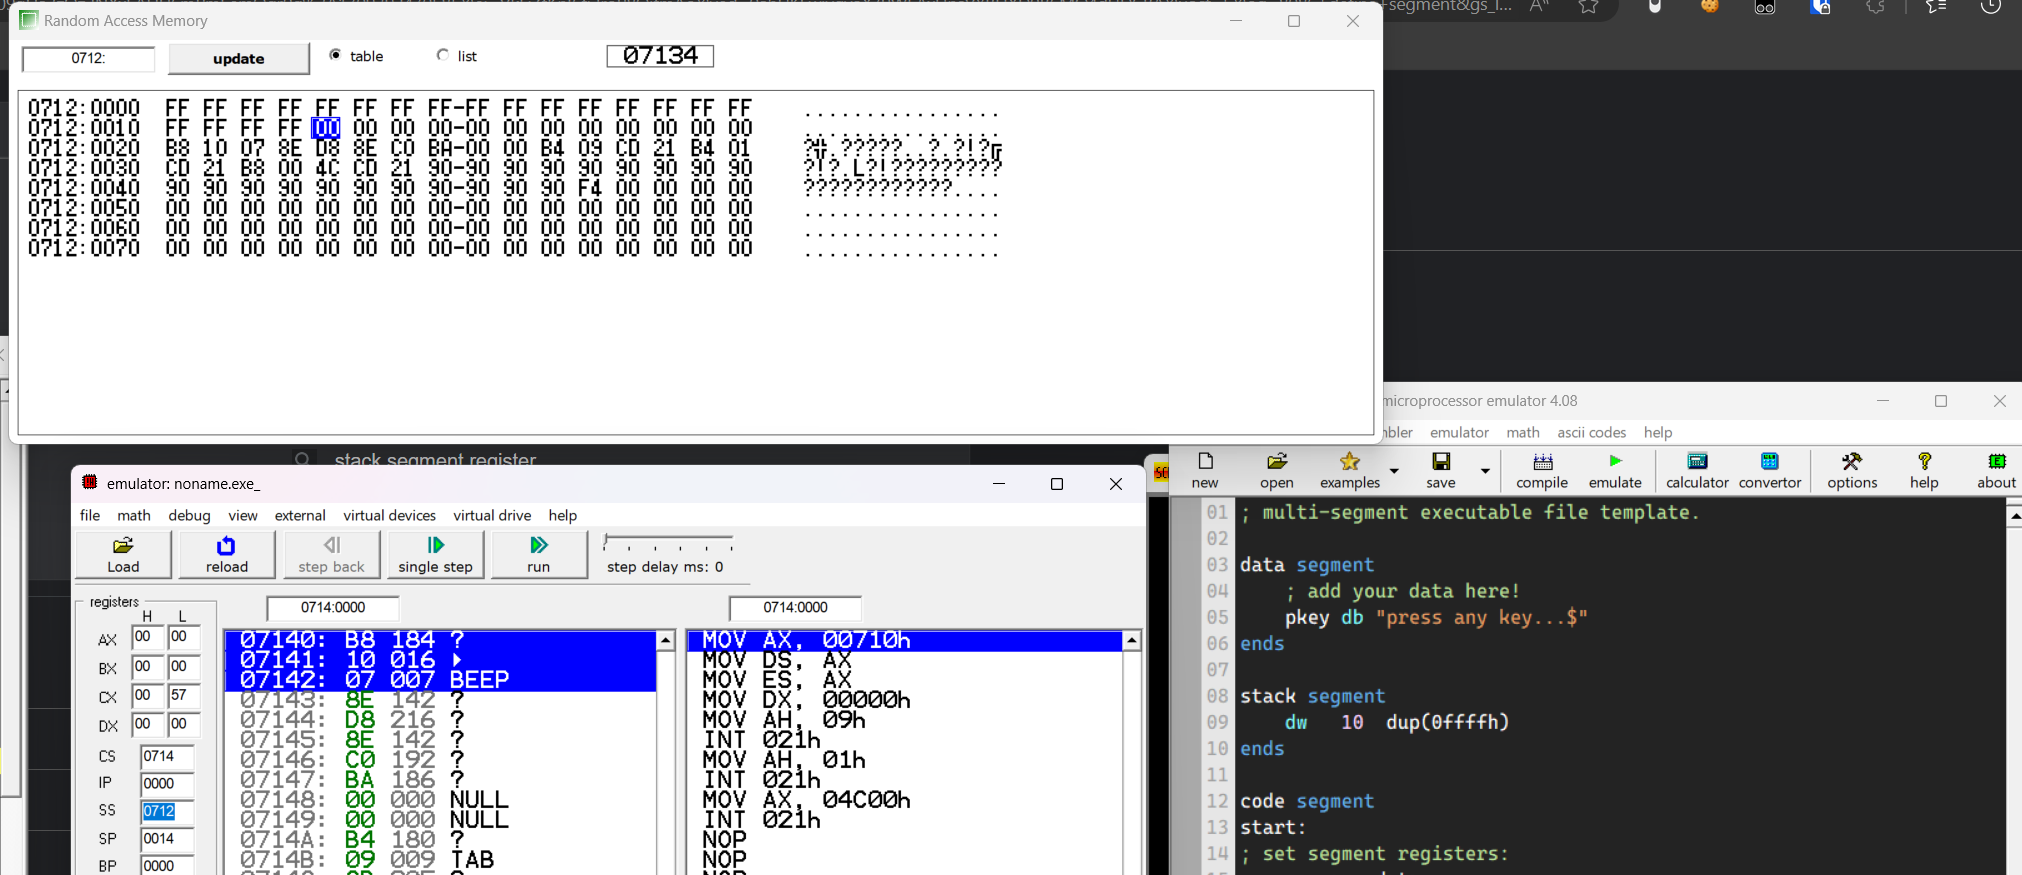Click the IP register field

coord(166,783)
